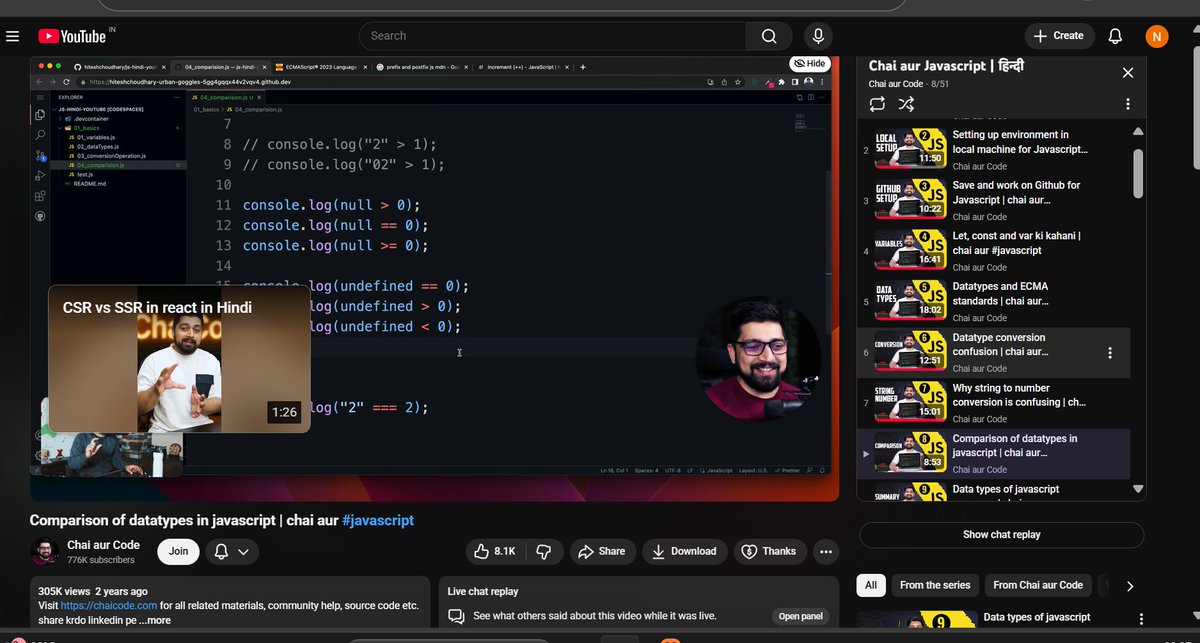The height and width of the screenshot is (643, 1200).
Task: Open three-dot menu for Datatype conversion confusion video
Action: [x=1110, y=353]
